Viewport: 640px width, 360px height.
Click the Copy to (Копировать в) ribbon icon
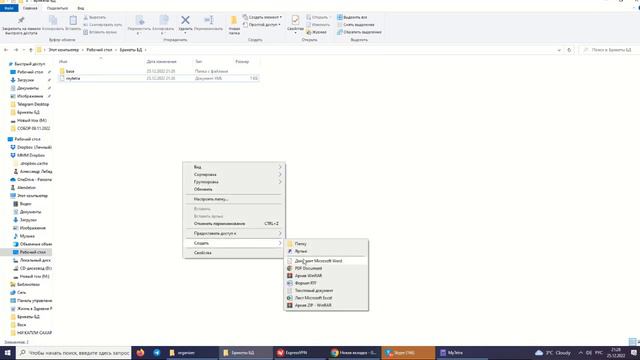pos(164,20)
